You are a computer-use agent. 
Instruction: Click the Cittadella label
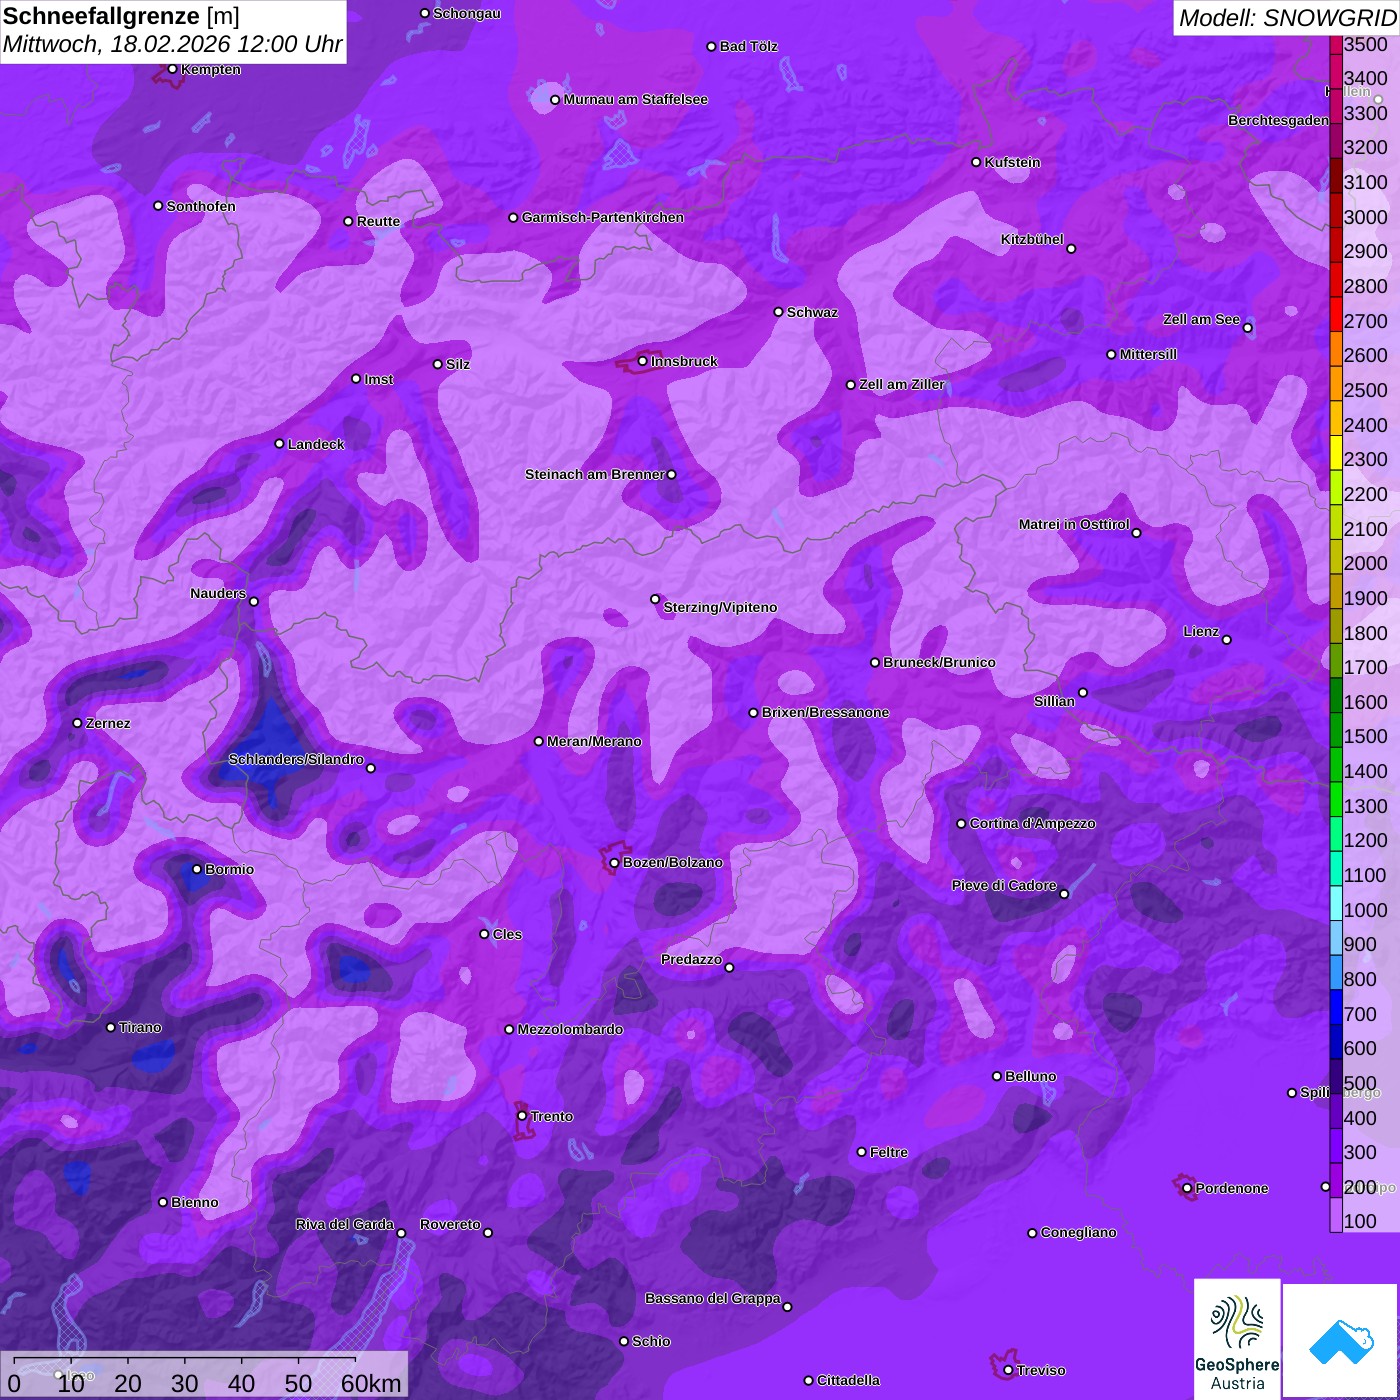[849, 1380]
